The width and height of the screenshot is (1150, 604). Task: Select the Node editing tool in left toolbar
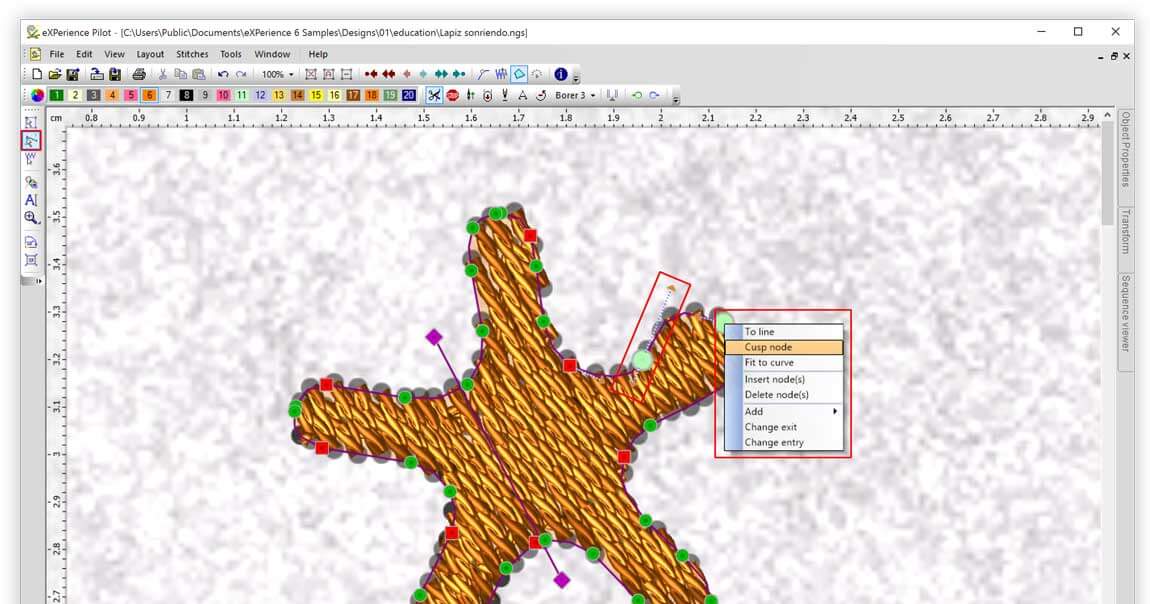pyautogui.click(x=30, y=140)
